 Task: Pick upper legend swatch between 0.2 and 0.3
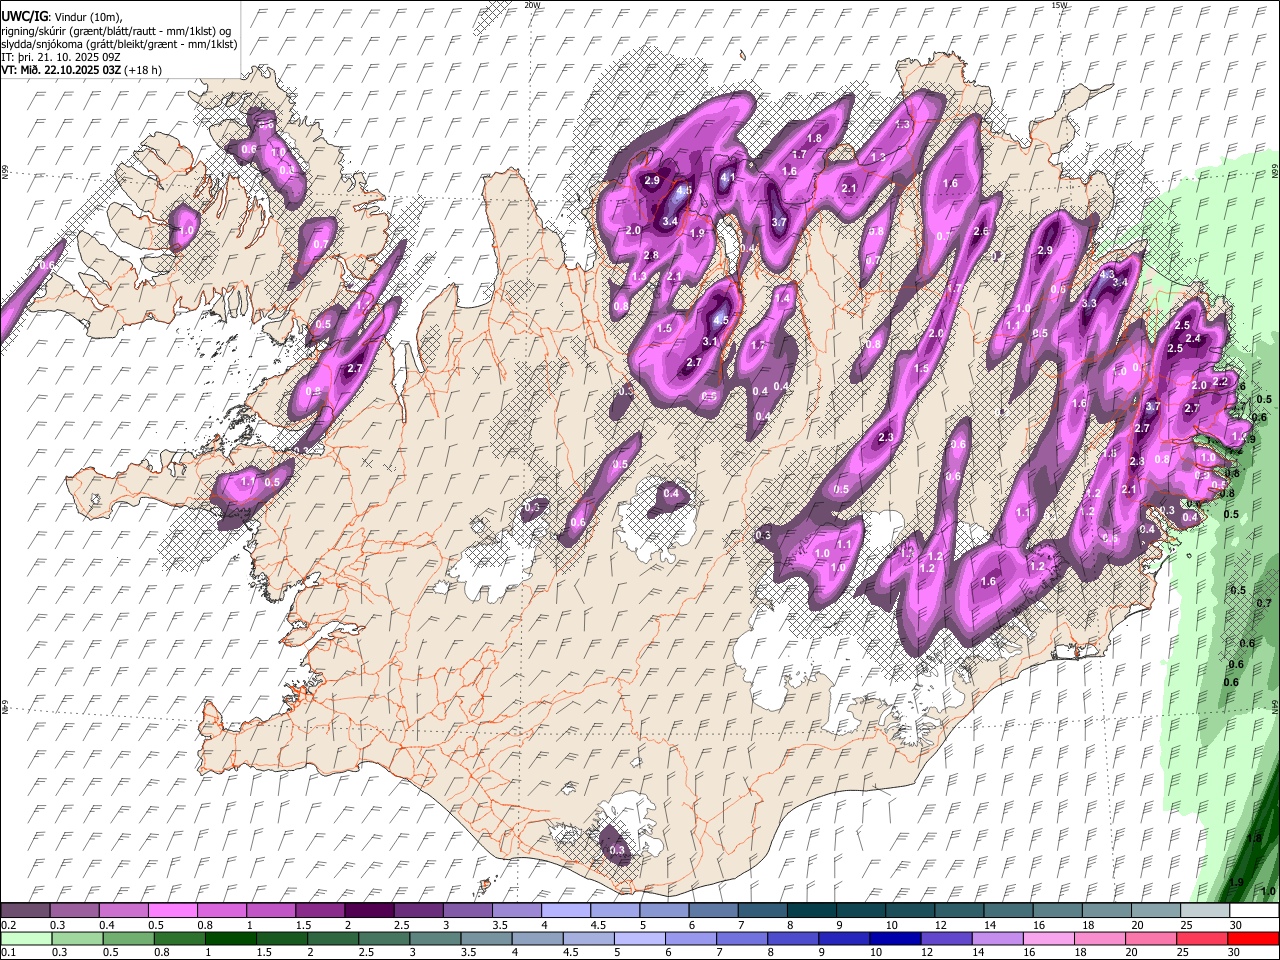(26, 910)
